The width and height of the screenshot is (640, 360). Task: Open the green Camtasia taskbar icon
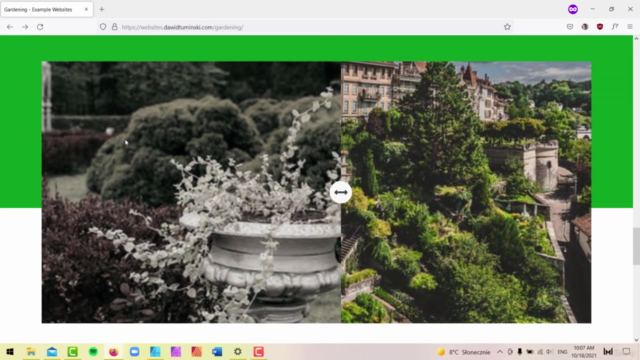[73, 351]
